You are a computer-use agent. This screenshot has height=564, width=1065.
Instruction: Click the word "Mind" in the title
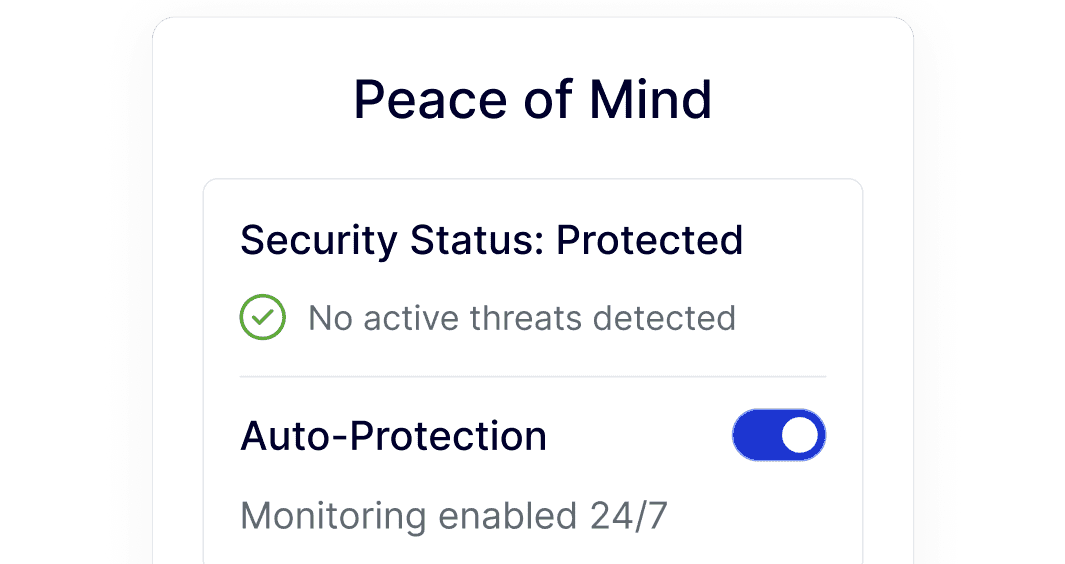pyautogui.click(x=650, y=99)
